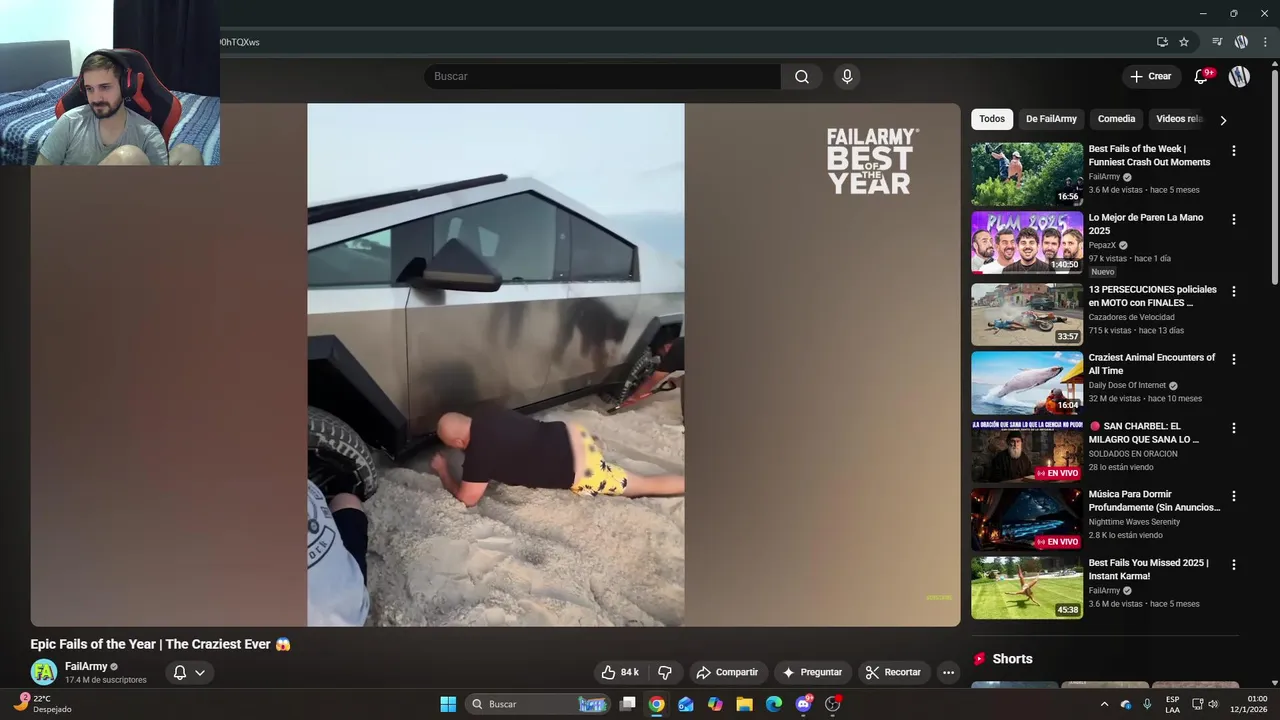Click the video player to pause
Viewport: 1280px width, 720px height.
[x=495, y=365]
